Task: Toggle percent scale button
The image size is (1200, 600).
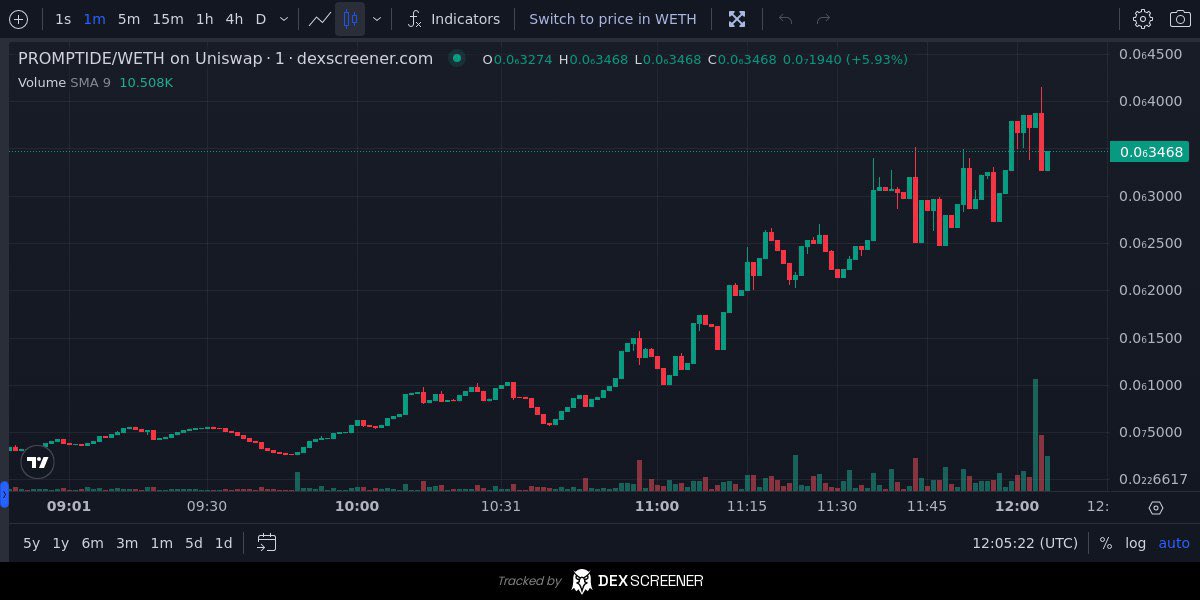Action: click(1105, 543)
